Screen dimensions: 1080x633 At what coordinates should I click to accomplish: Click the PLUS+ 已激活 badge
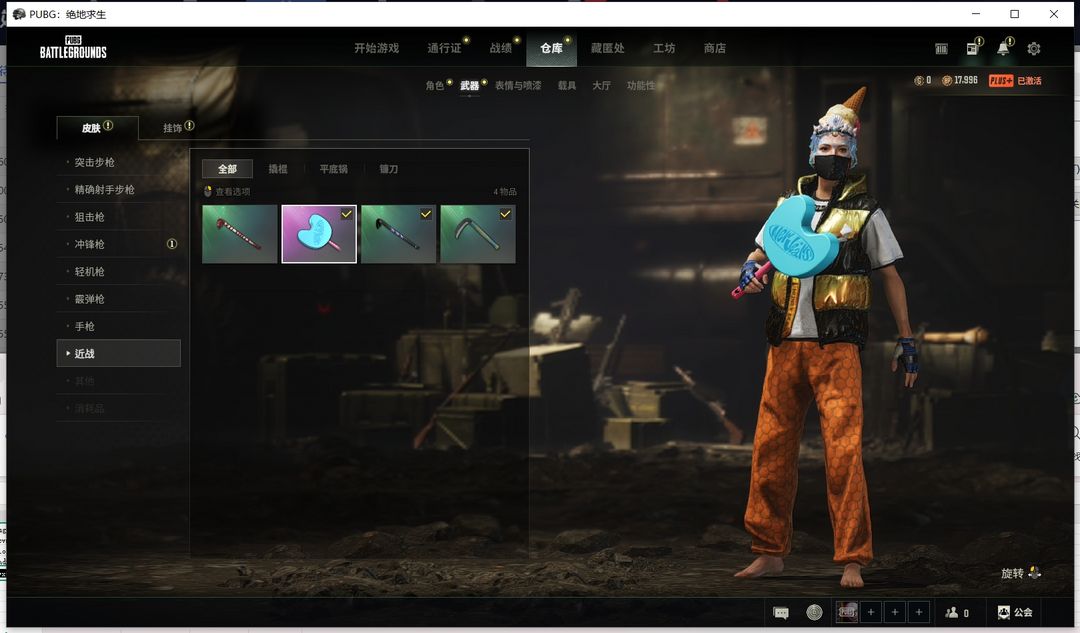(1014, 81)
